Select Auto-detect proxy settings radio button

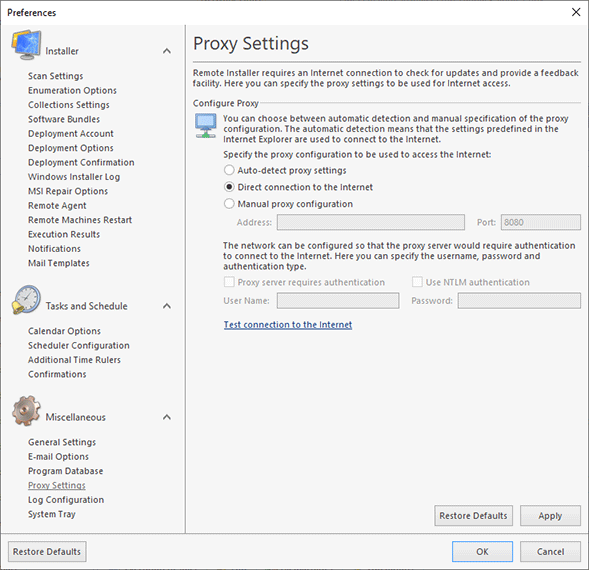pos(229,170)
